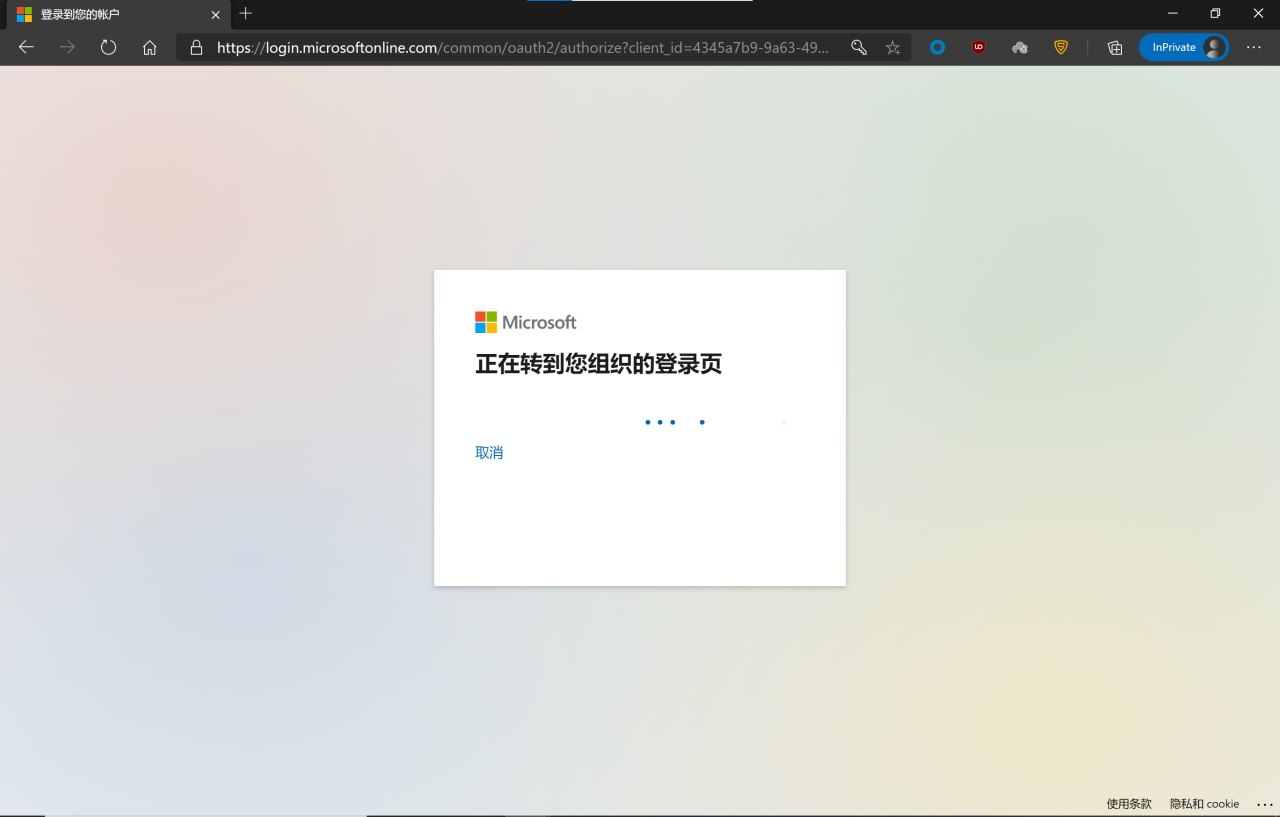Go back to the previous page
The height and width of the screenshot is (817, 1280).
tap(26, 47)
